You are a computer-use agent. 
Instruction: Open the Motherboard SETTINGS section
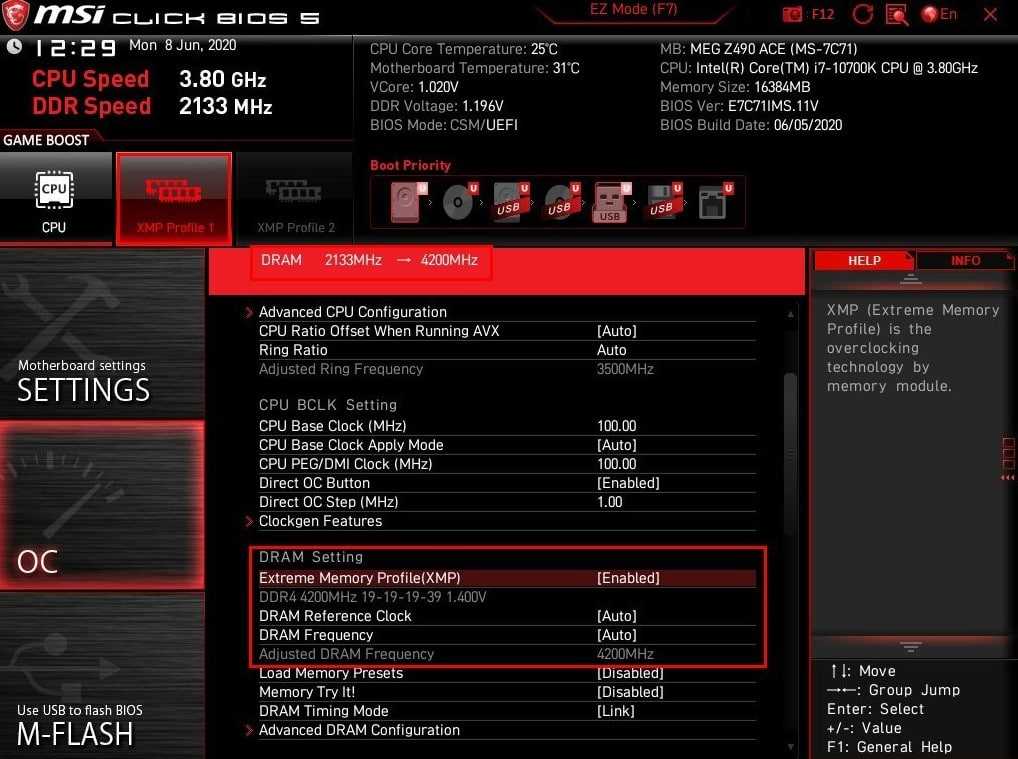coord(102,334)
